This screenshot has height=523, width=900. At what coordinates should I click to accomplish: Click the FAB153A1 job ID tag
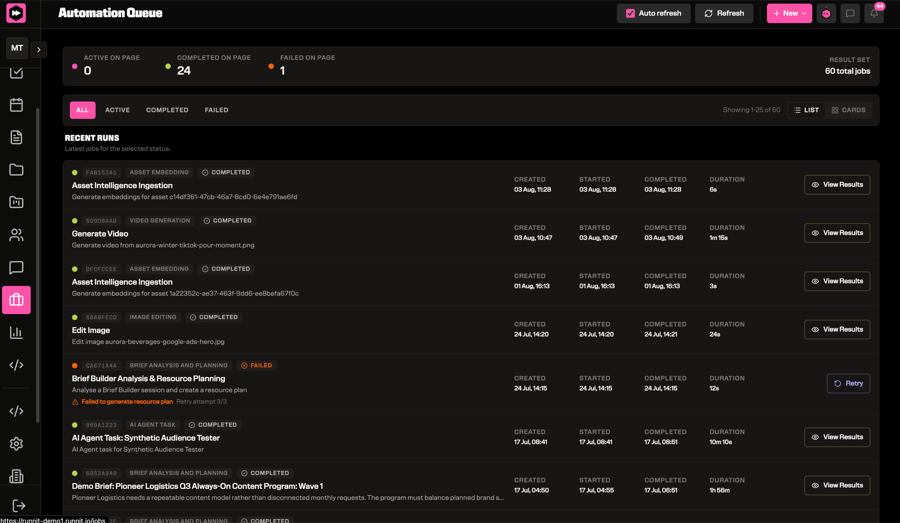point(101,172)
